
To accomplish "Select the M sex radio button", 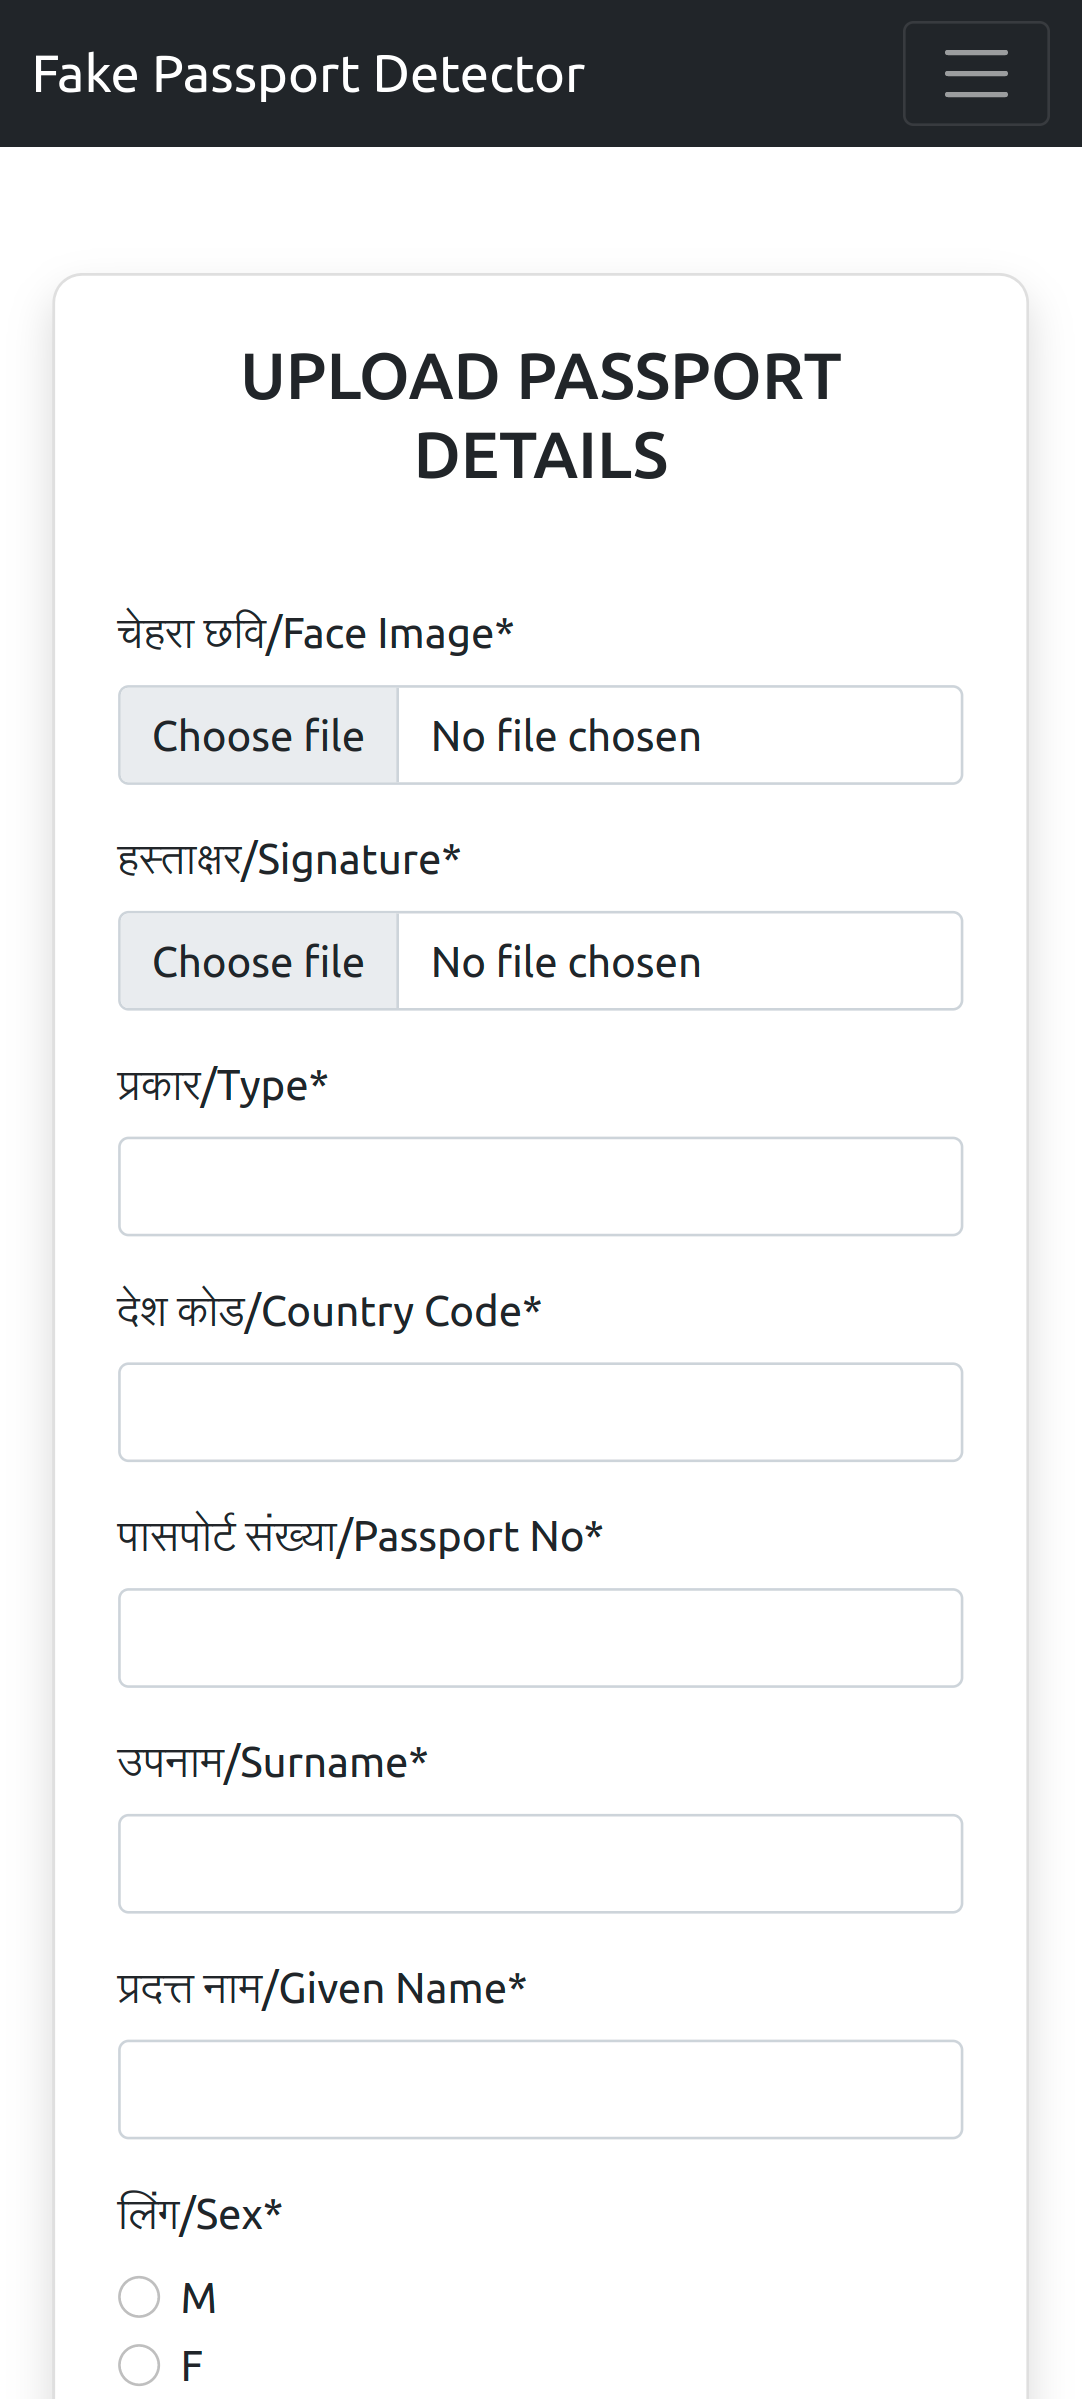I will [x=139, y=2297].
